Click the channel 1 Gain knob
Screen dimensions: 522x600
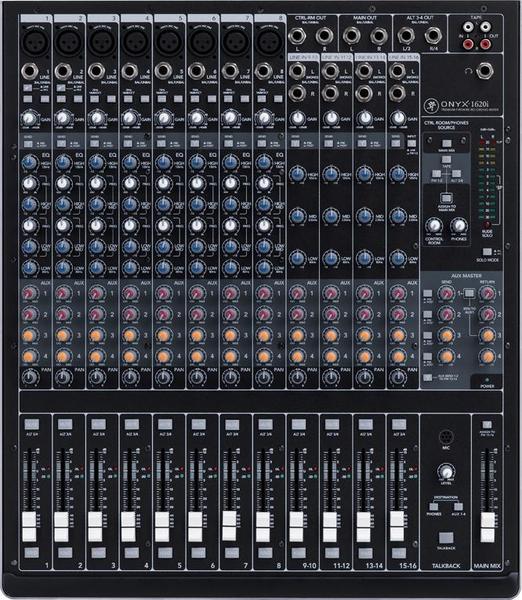(x=29, y=117)
